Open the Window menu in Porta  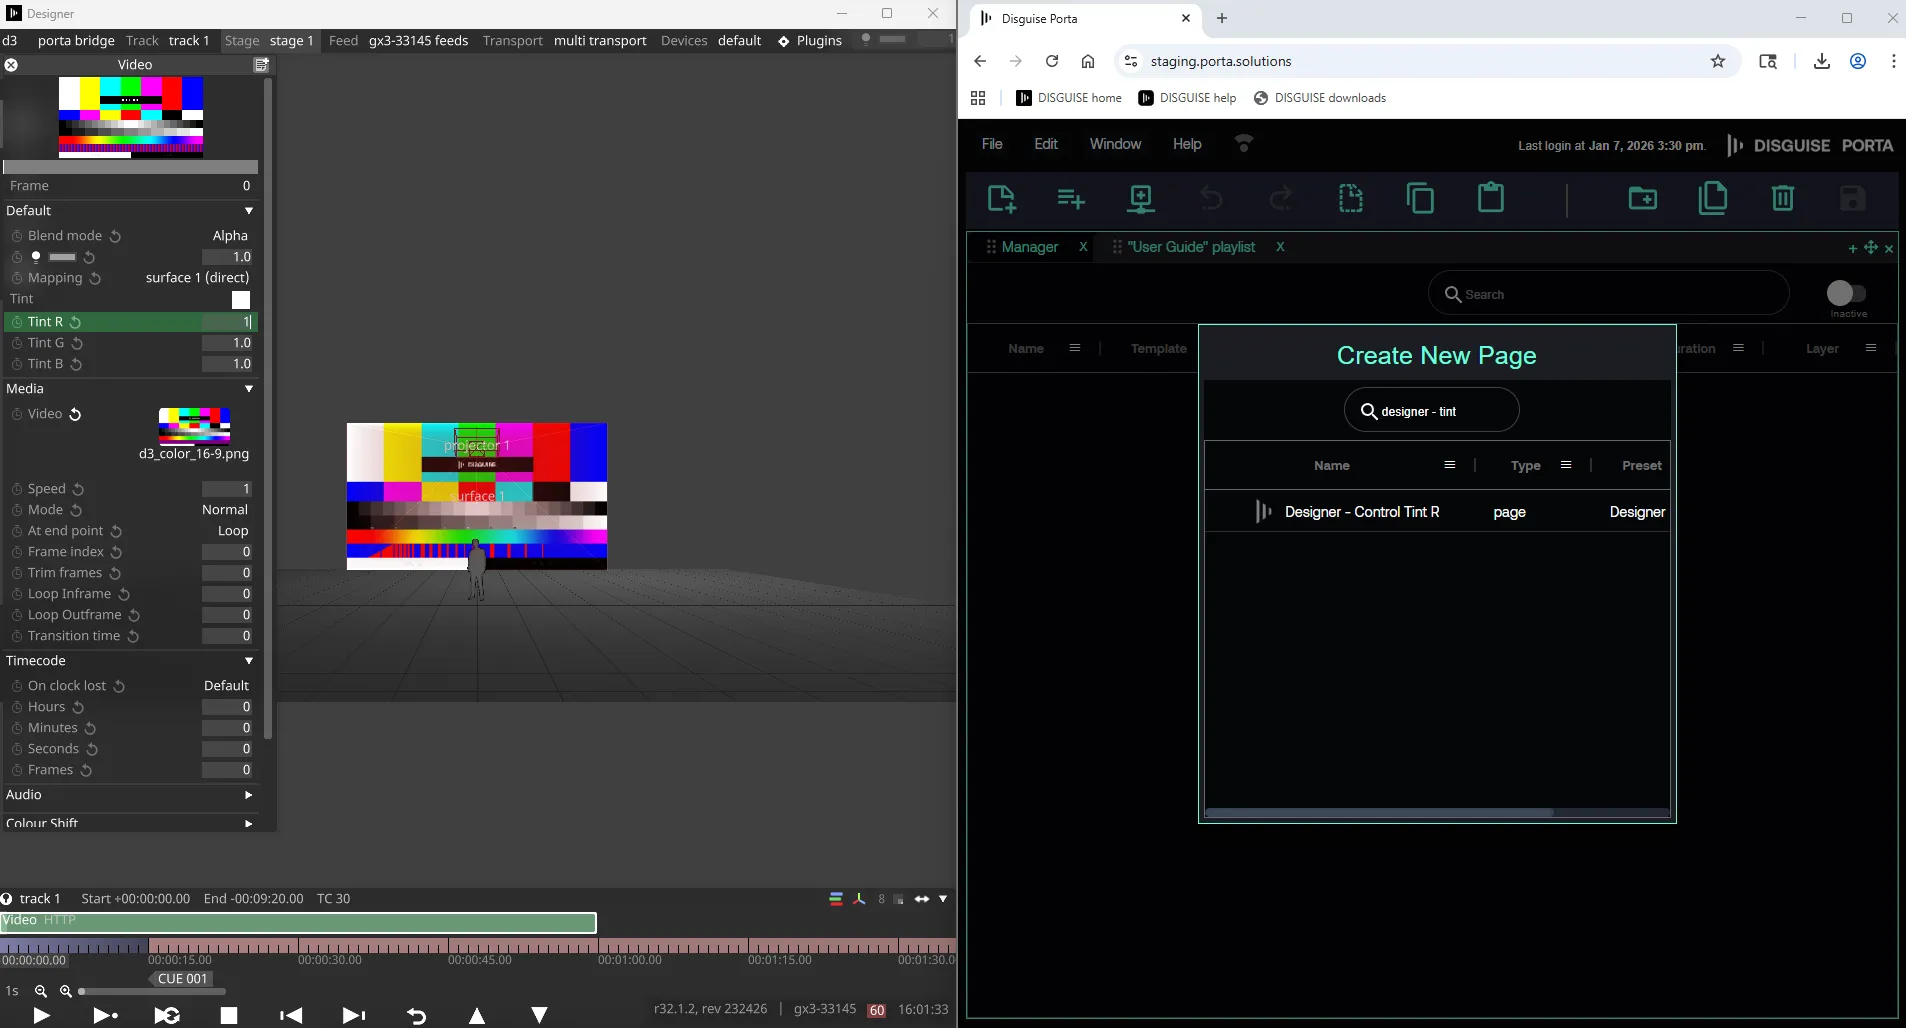1114,144
